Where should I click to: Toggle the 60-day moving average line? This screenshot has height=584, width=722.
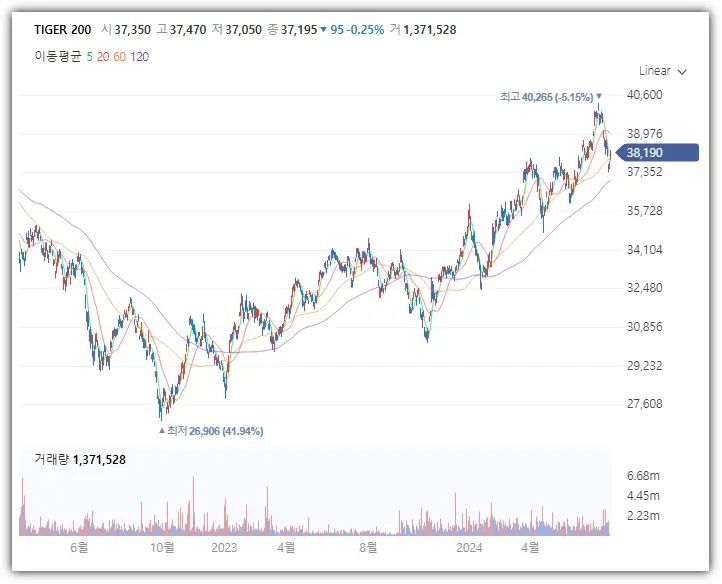click(x=119, y=57)
